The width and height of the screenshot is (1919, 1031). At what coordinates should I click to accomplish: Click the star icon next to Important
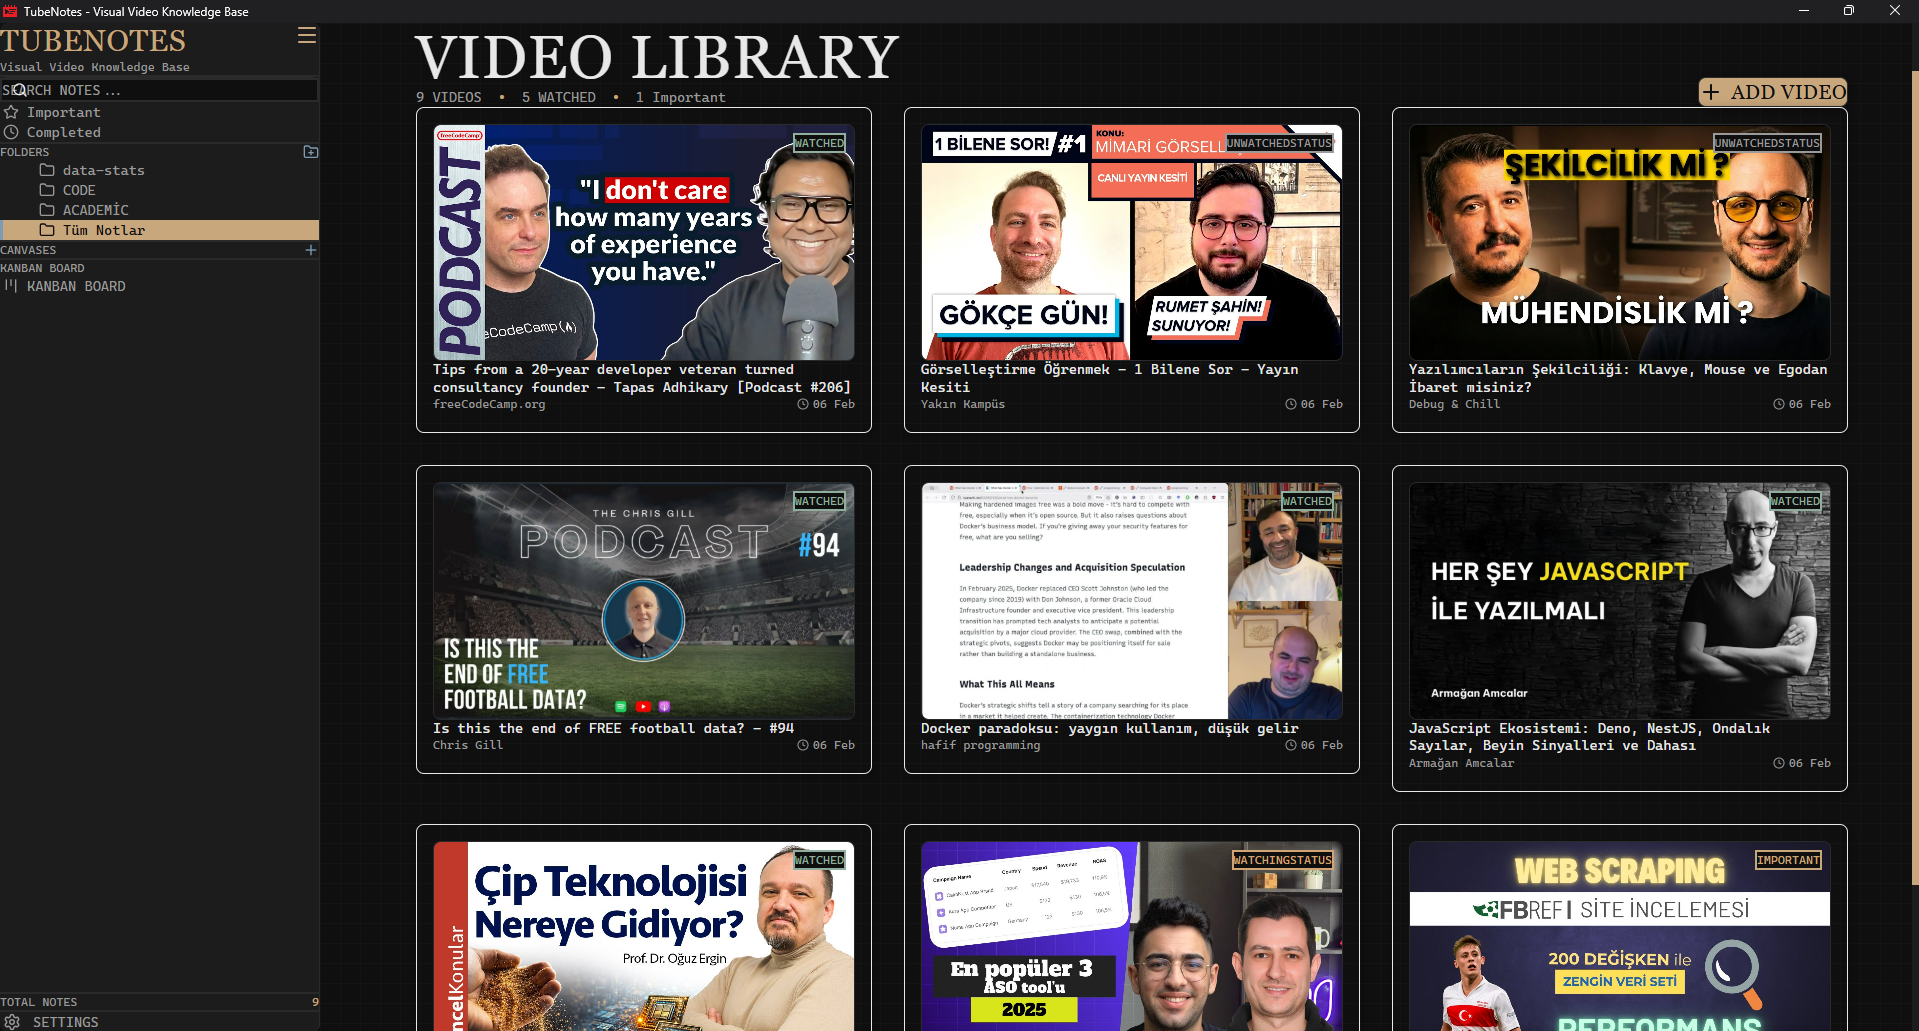click(x=10, y=112)
